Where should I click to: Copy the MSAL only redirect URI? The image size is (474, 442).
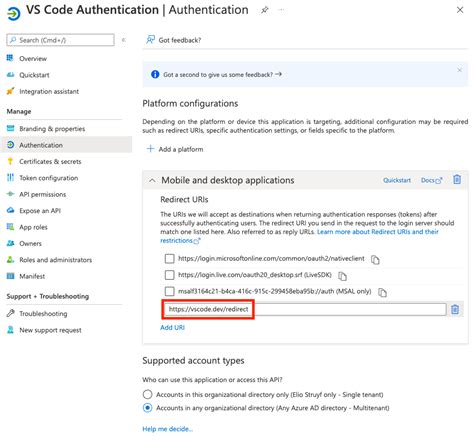(382, 292)
